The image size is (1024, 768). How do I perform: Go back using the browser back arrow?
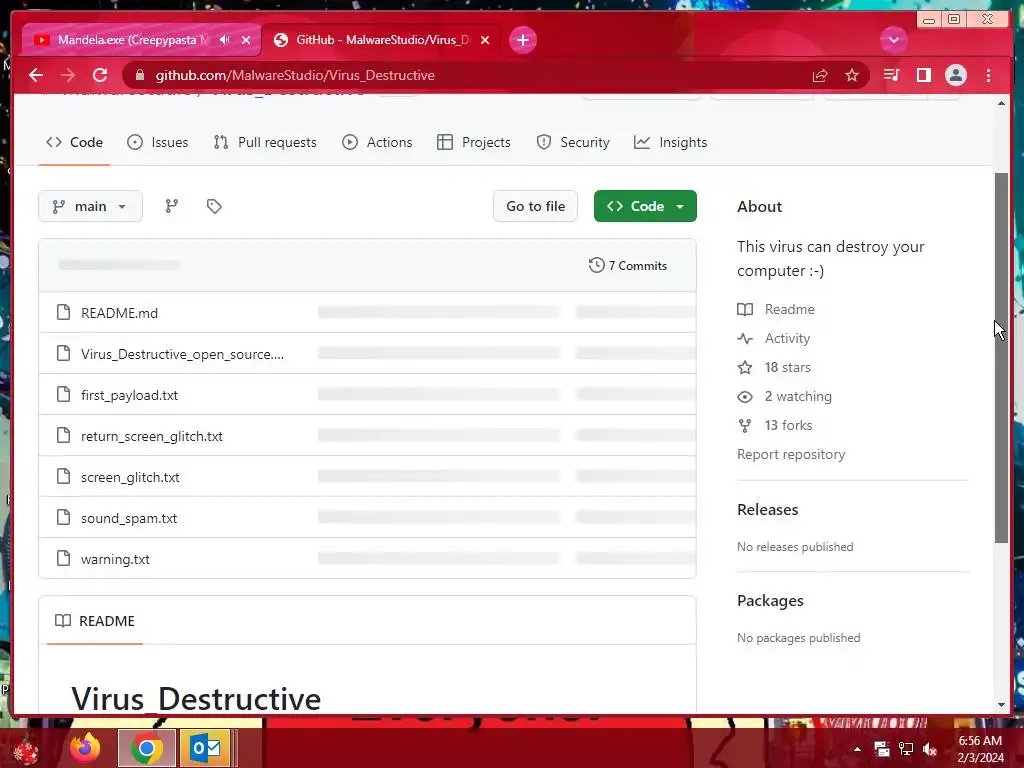coord(36,75)
